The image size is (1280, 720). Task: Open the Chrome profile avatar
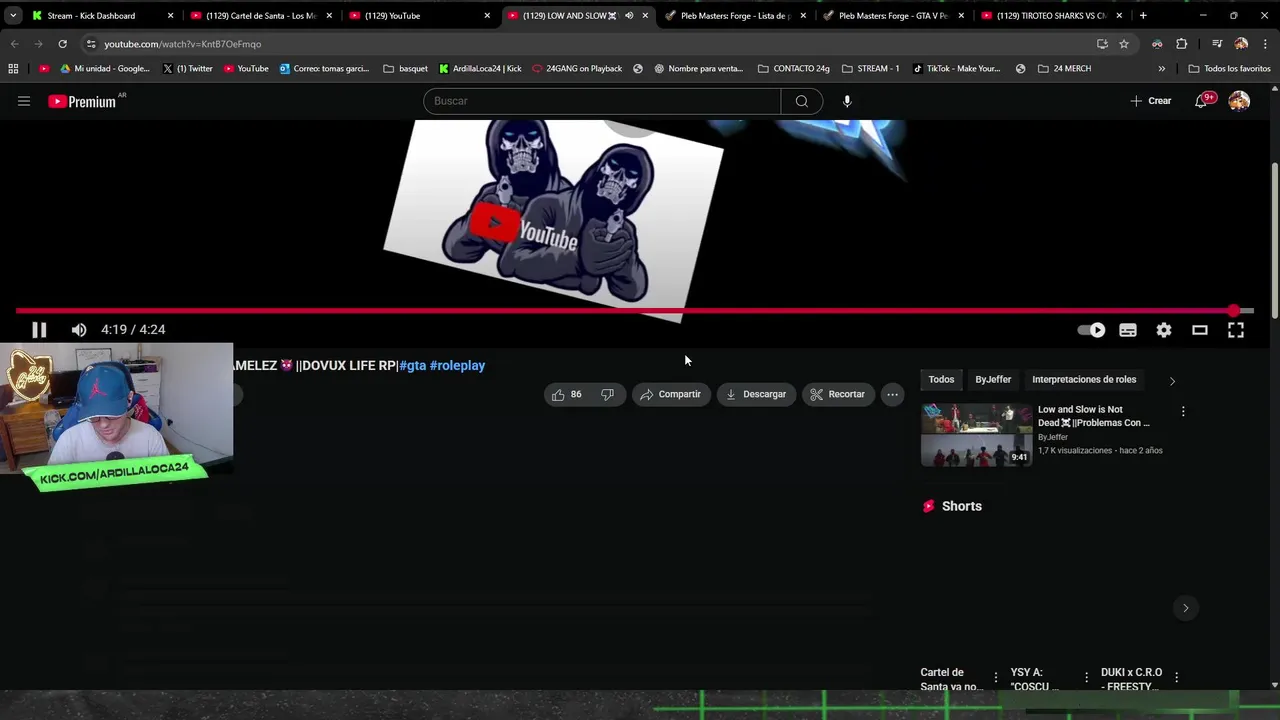[x=1241, y=44]
